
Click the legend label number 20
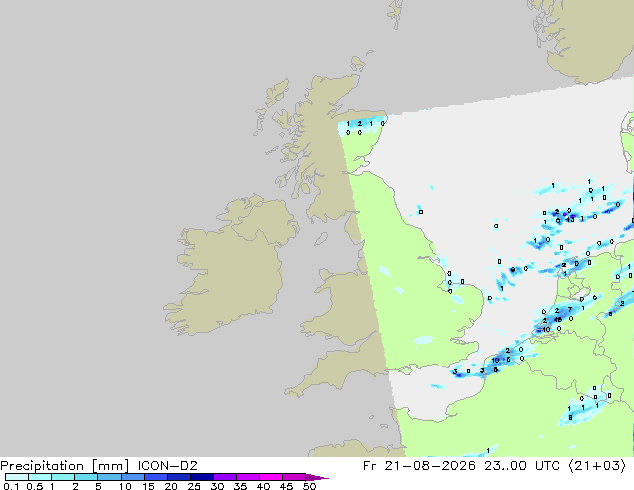(171, 486)
